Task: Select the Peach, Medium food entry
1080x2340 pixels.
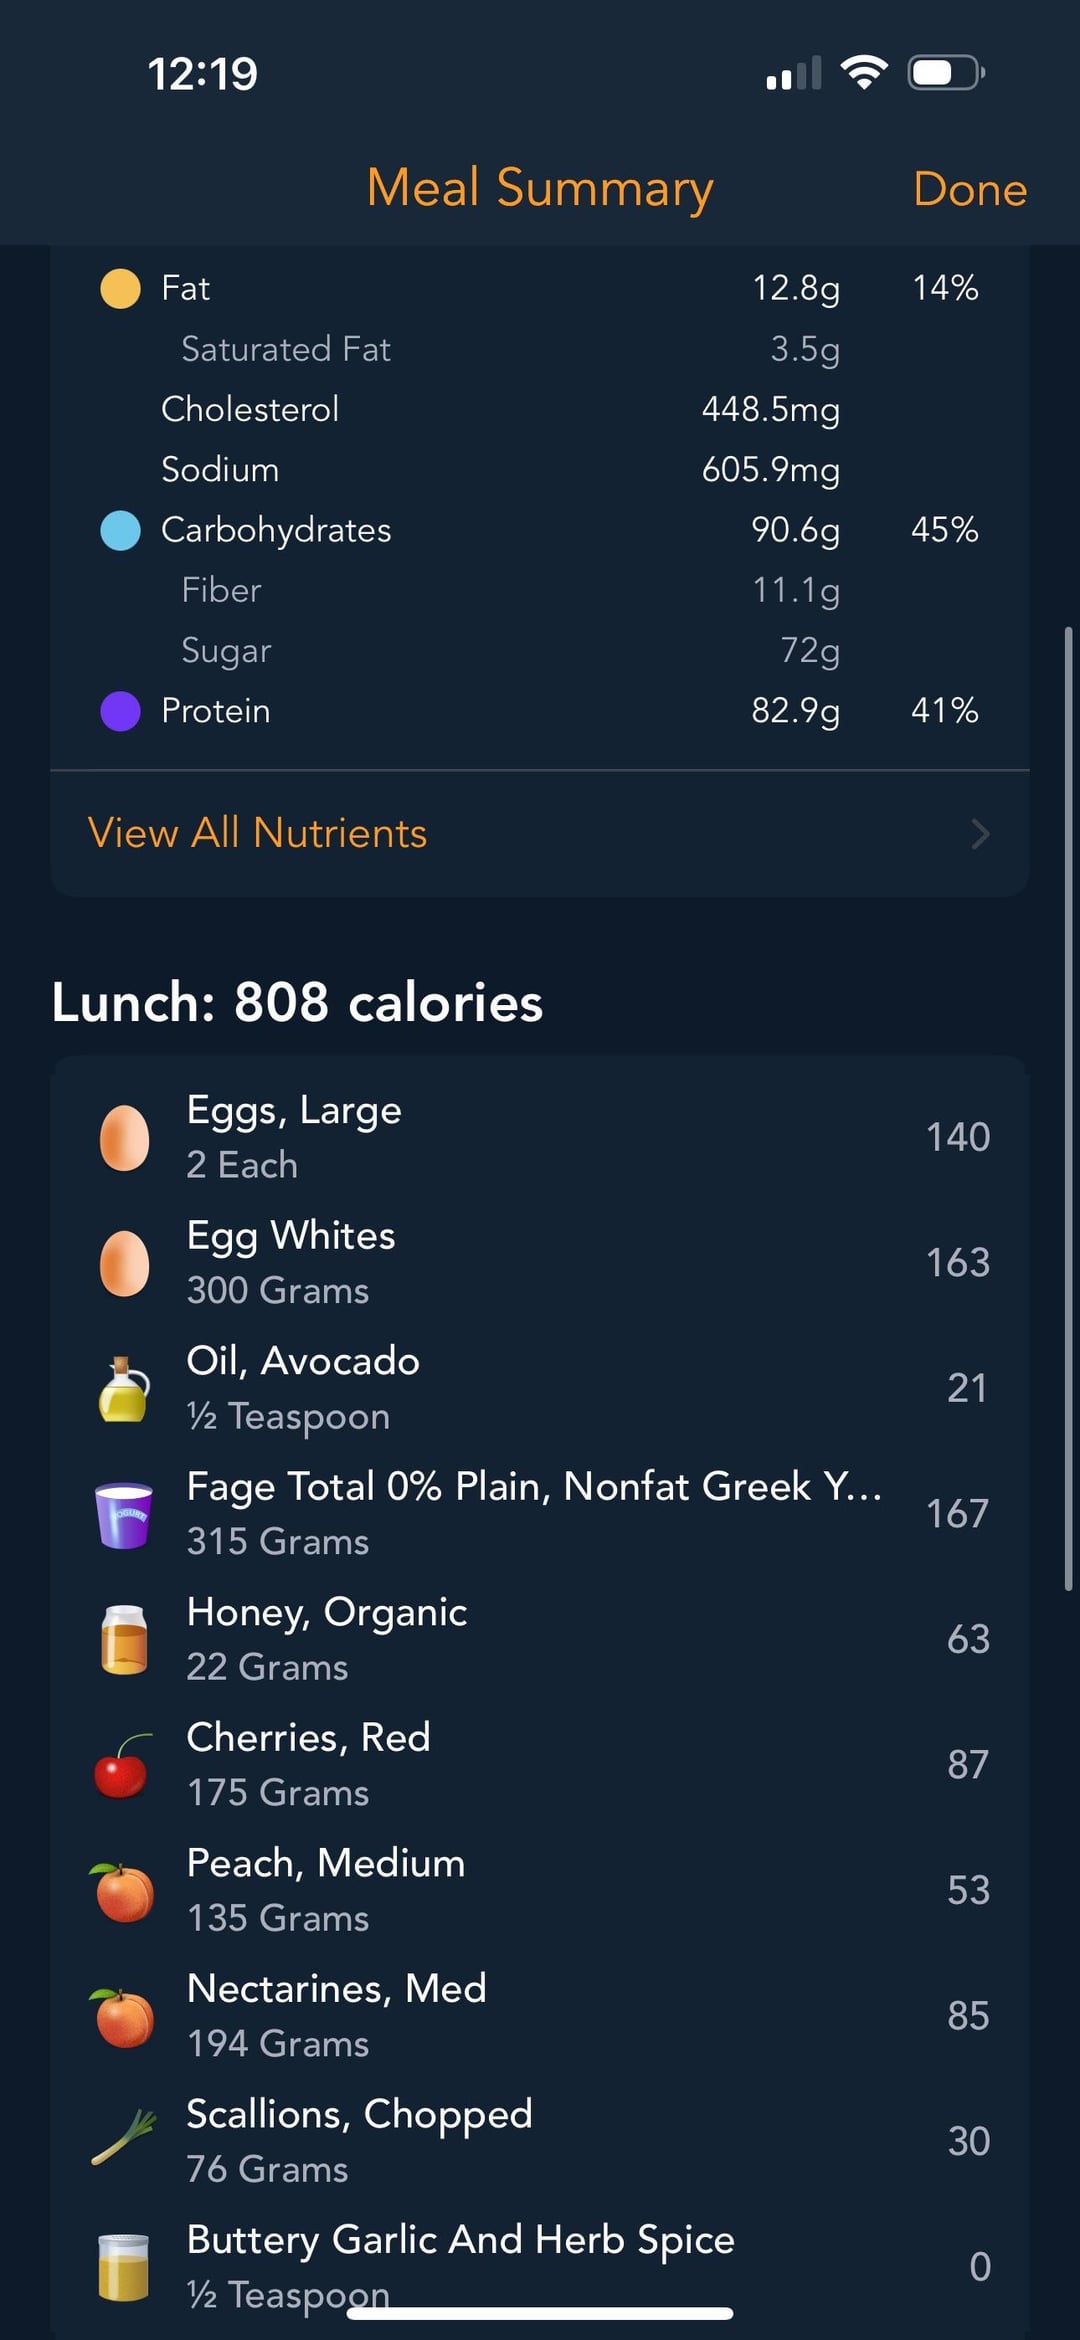Action: coord(540,1890)
